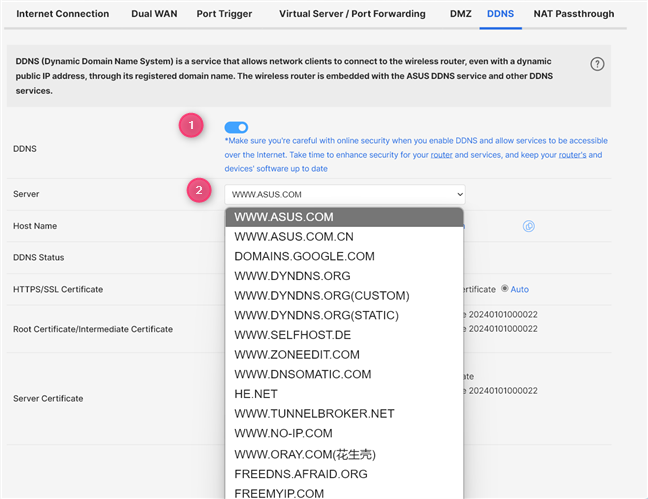Open Virtual Server / Port Forwarding tab

(x=352, y=14)
